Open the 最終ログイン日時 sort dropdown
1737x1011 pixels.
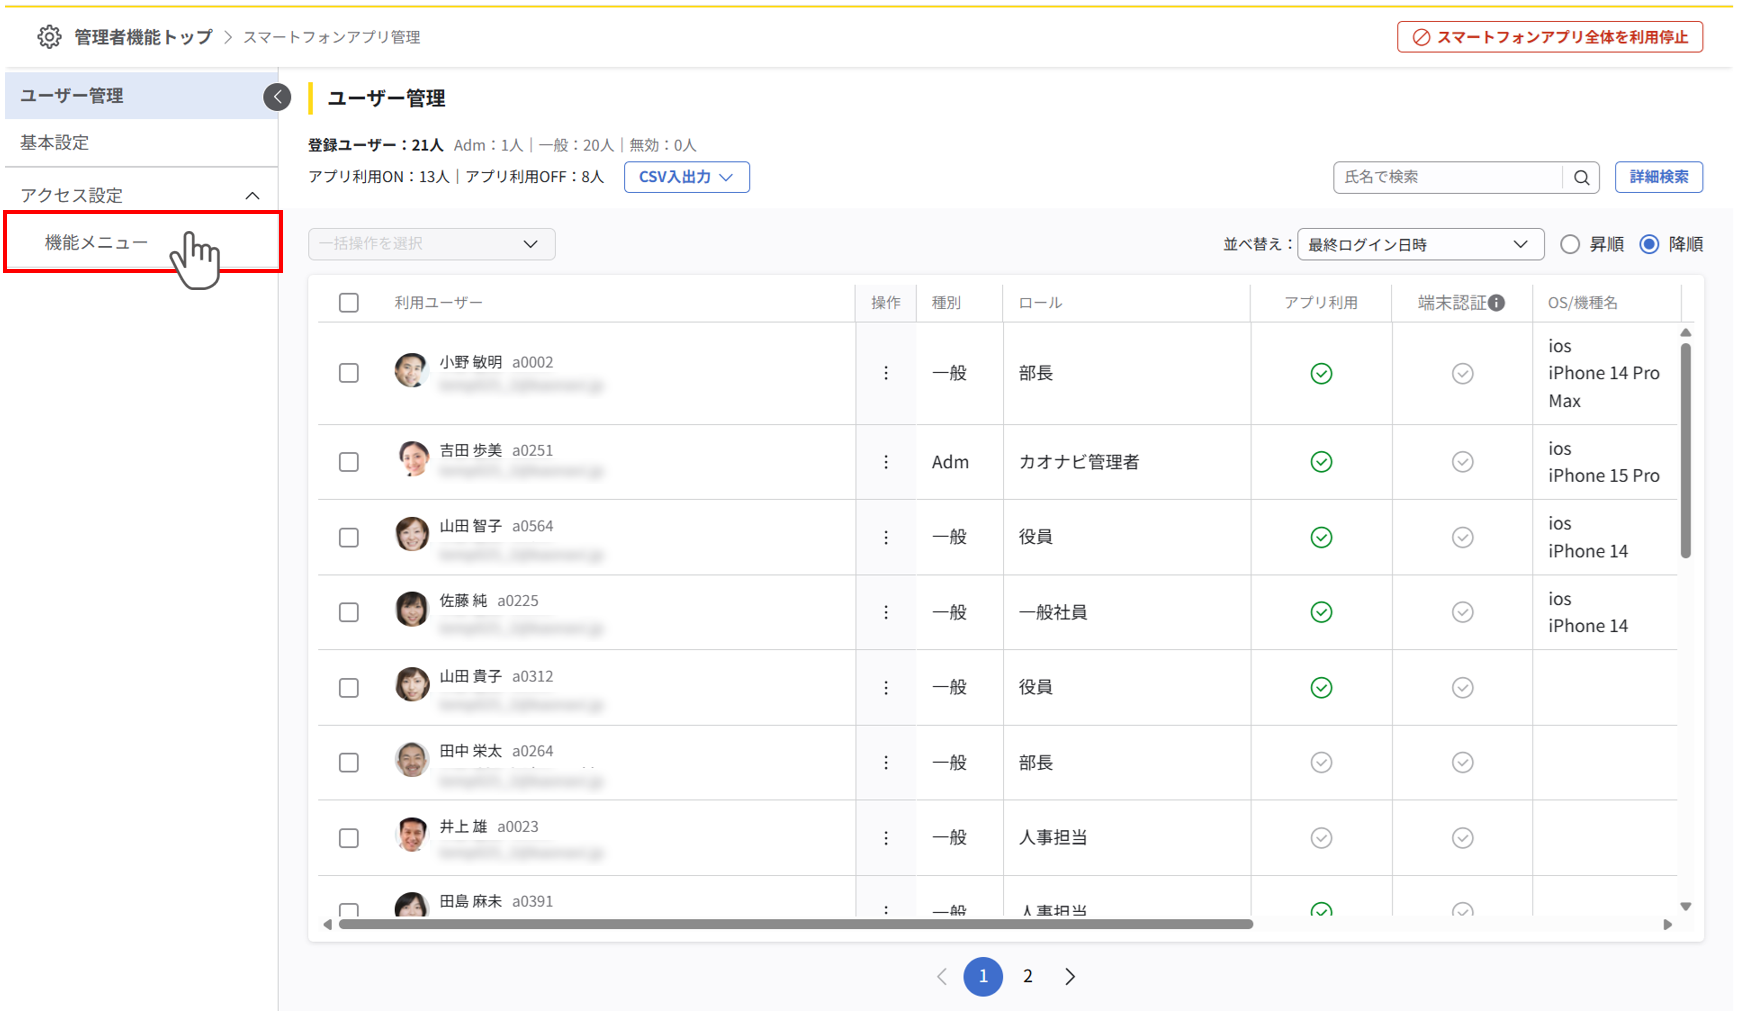click(1419, 245)
